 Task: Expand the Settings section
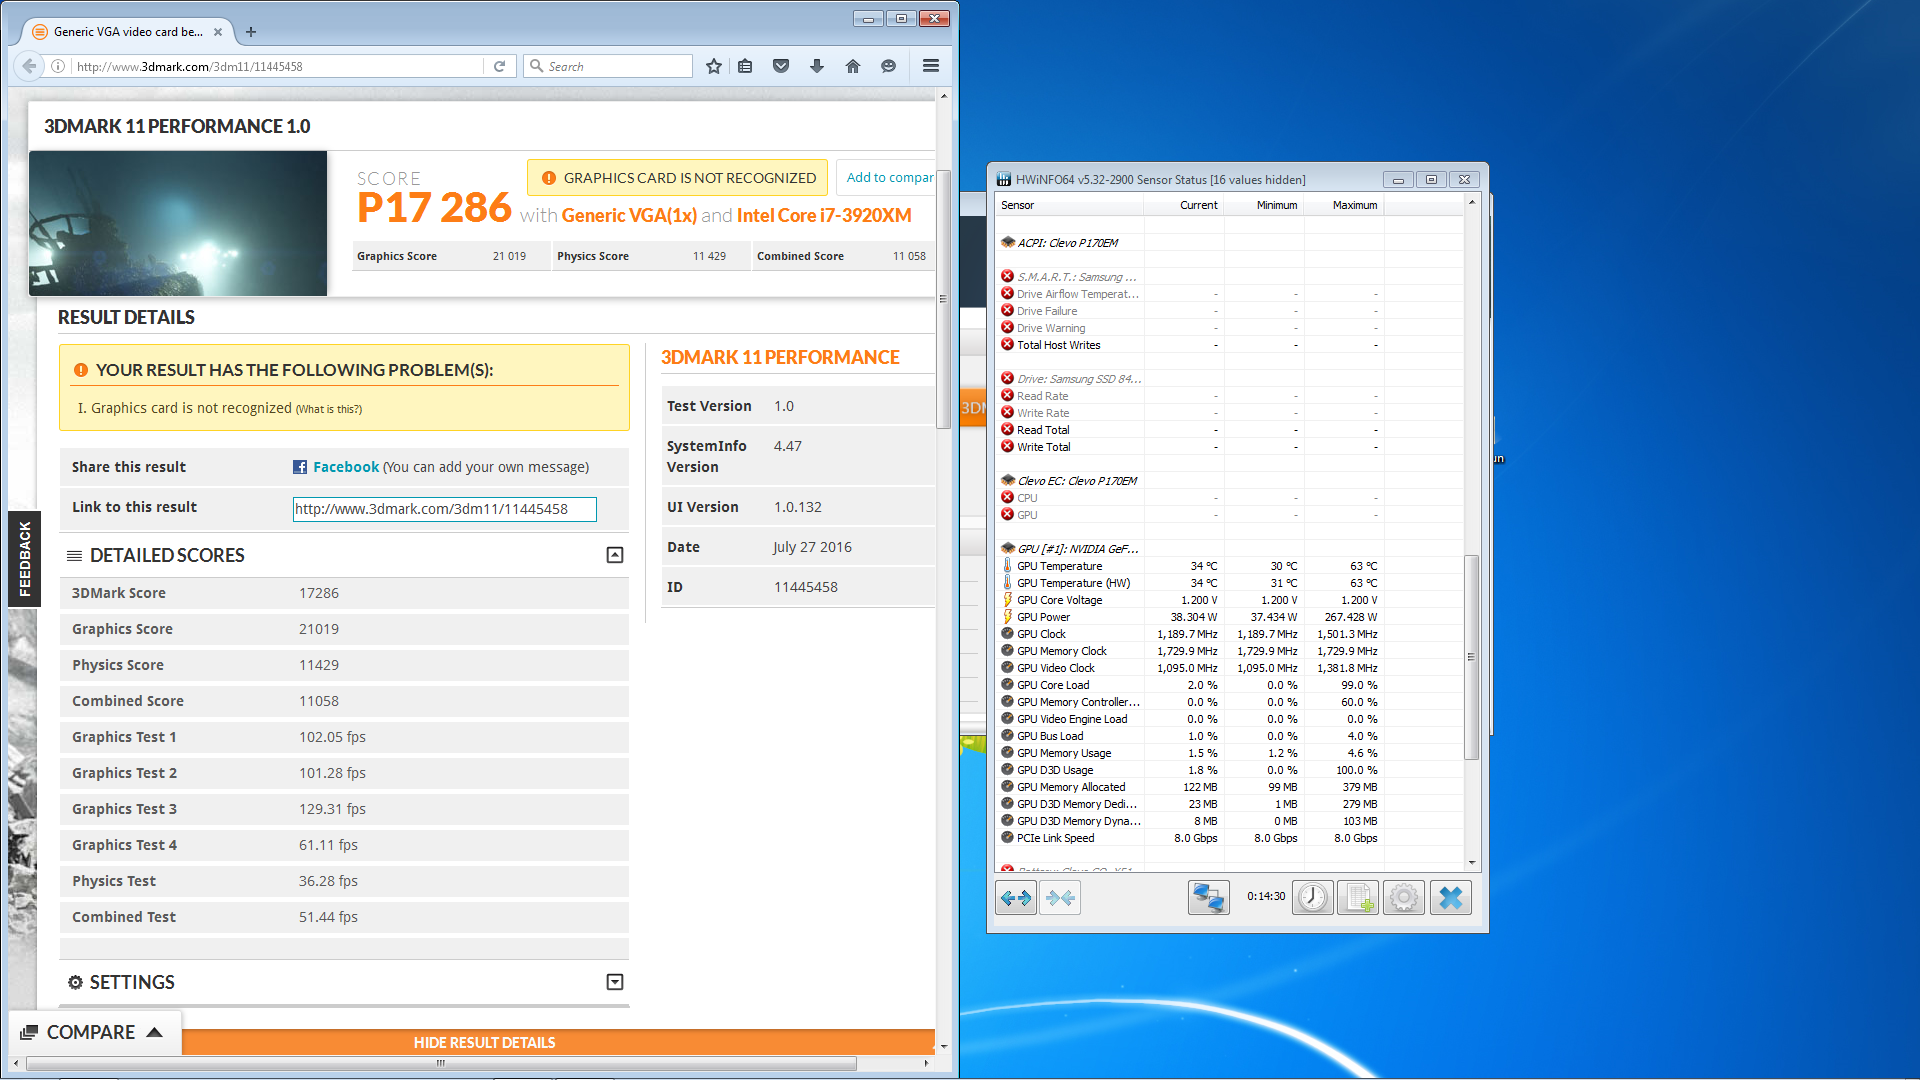(617, 984)
